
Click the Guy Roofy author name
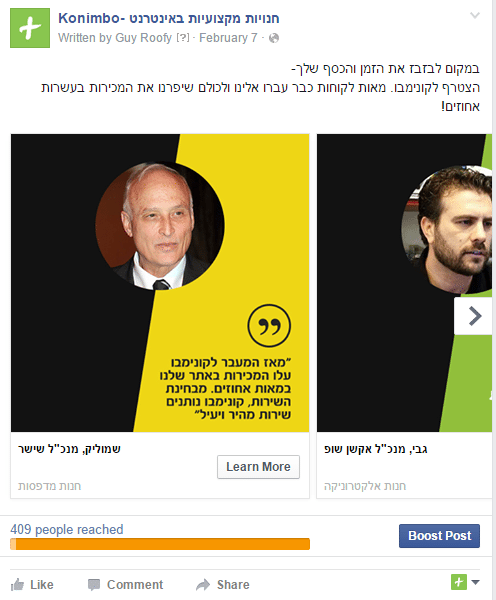tap(143, 38)
